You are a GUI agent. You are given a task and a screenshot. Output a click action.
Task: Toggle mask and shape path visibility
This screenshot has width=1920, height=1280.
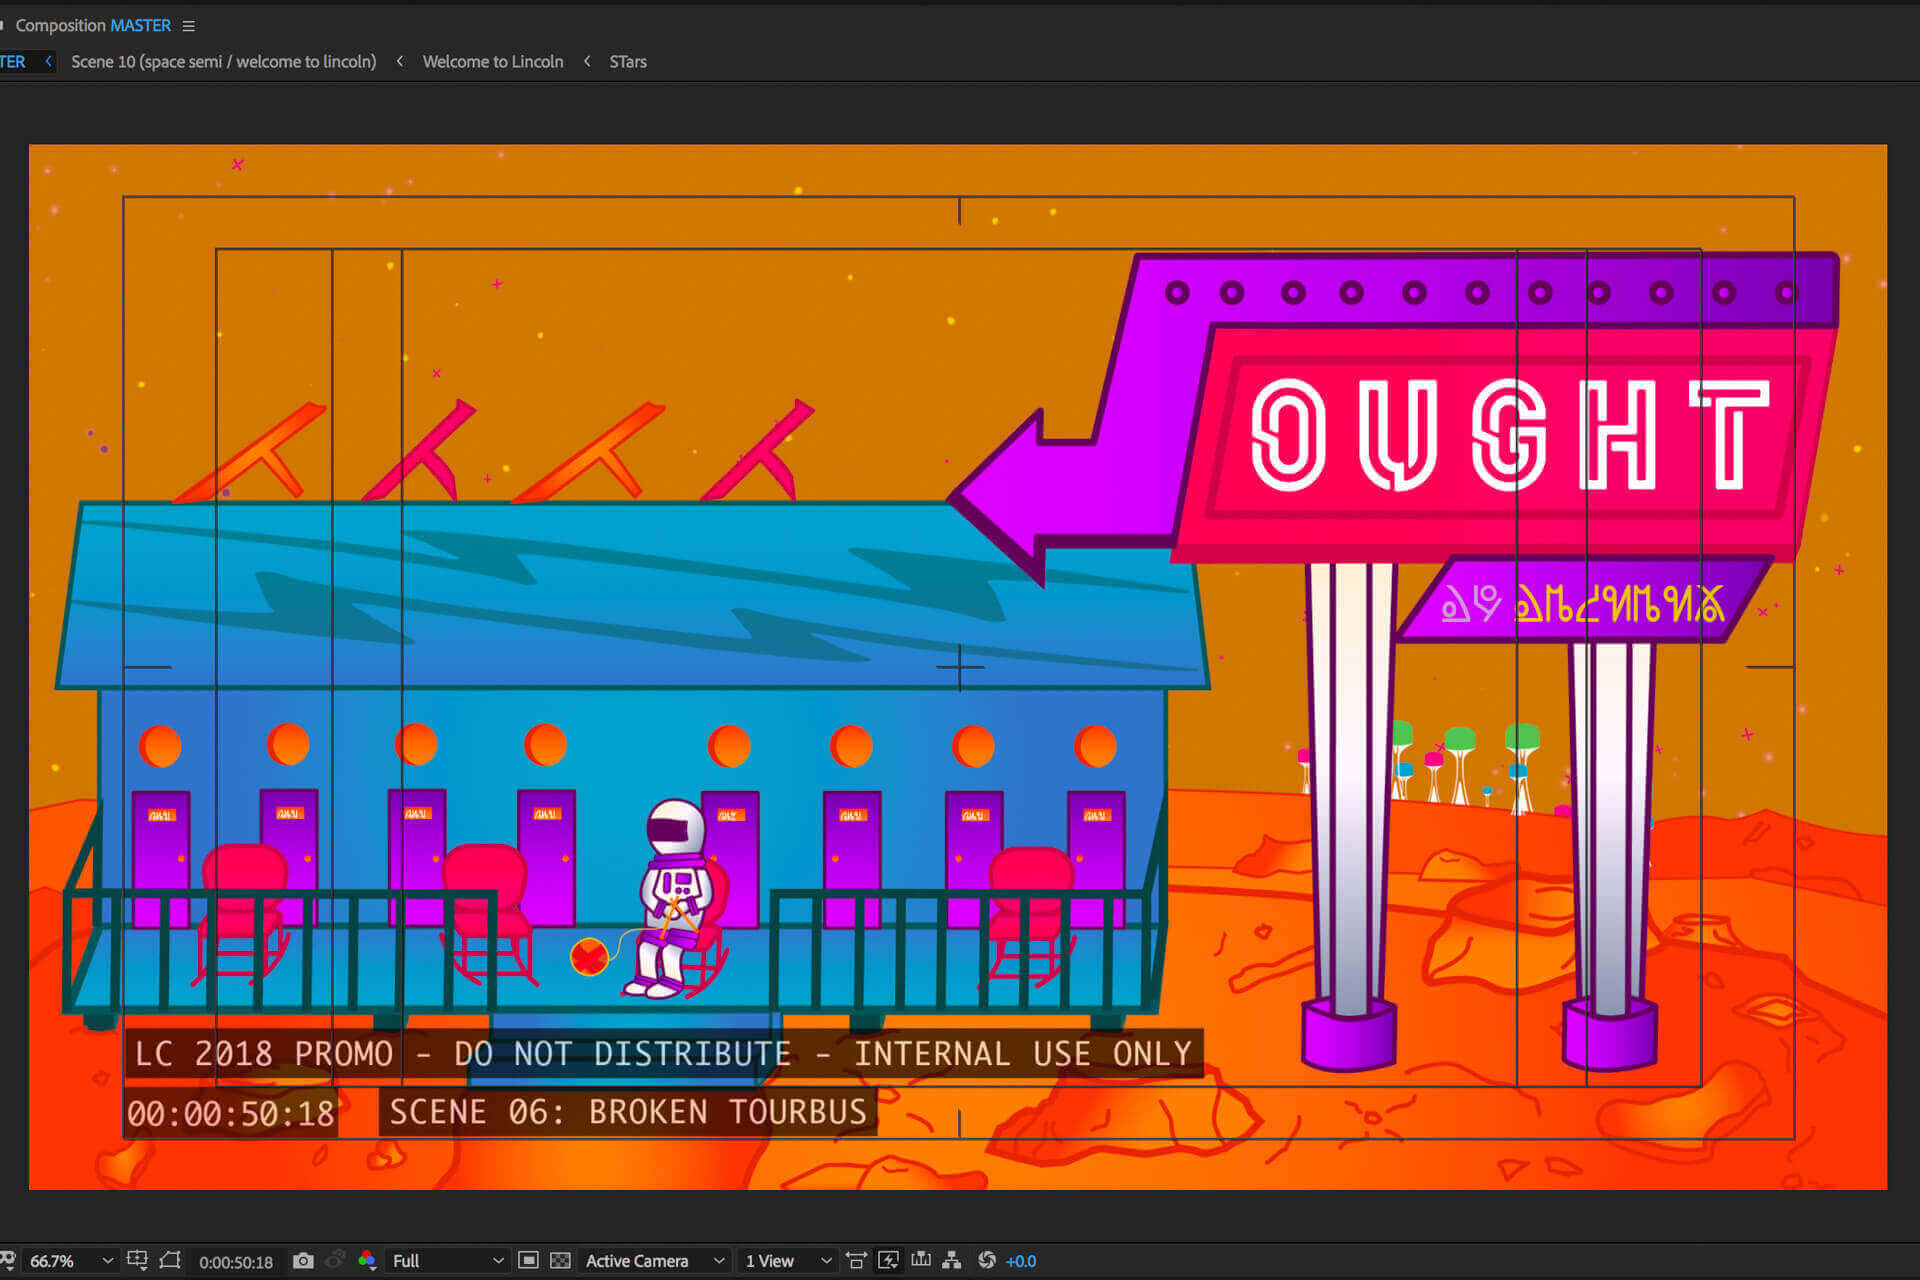171,1261
